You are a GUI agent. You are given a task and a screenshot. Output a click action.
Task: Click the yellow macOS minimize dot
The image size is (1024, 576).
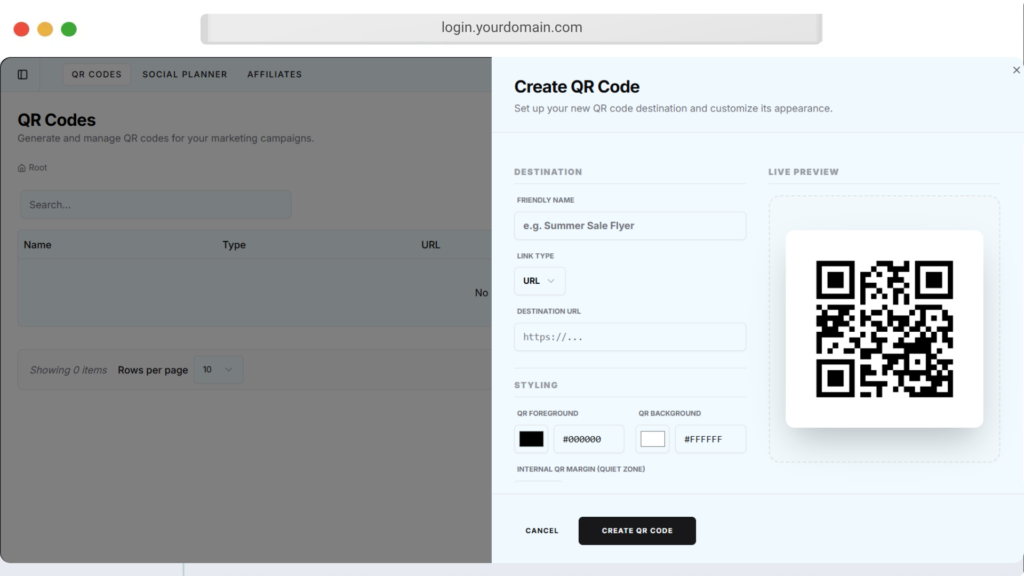pos(45,29)
